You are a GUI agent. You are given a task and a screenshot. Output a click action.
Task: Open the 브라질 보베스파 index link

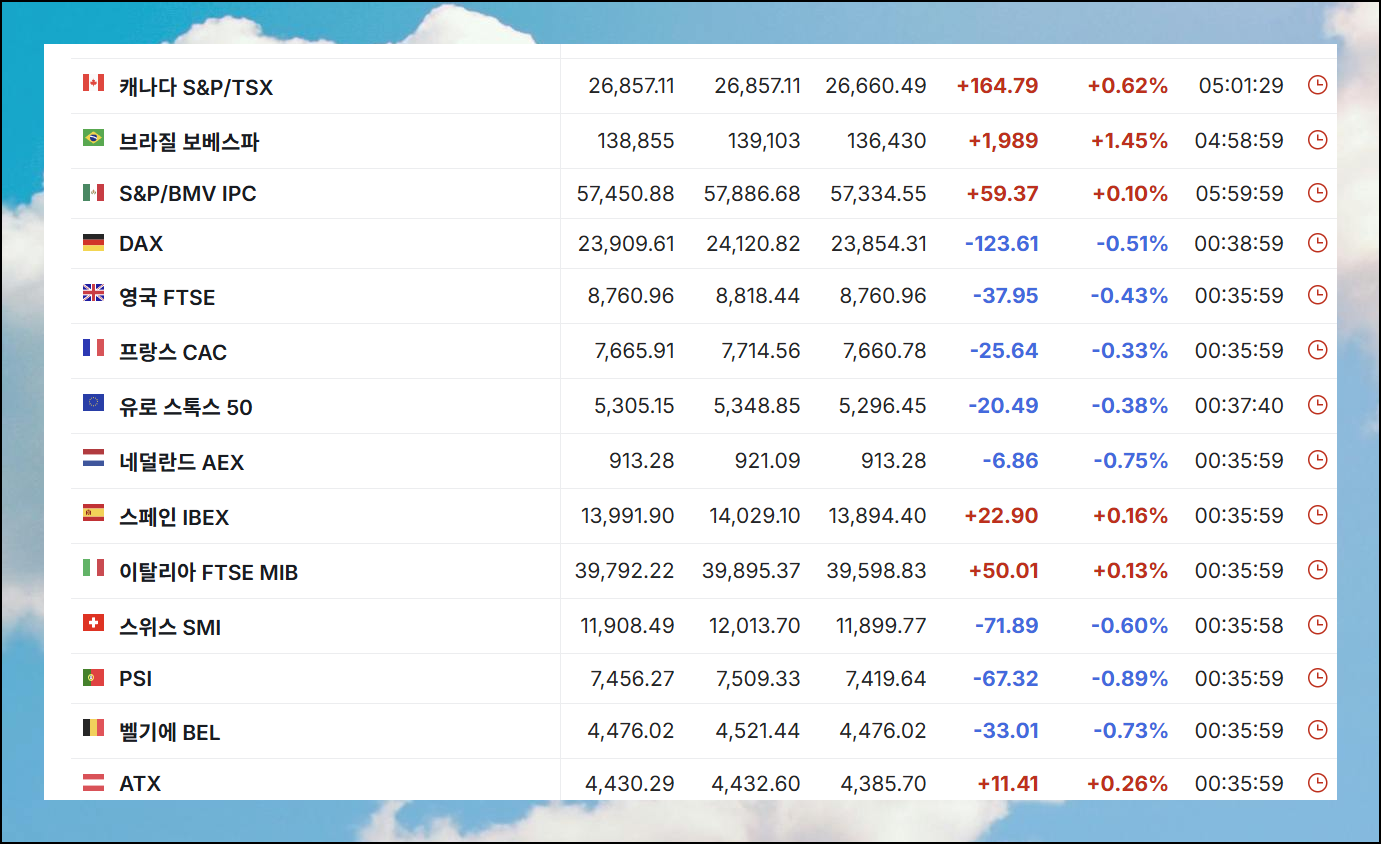(x=189, y=142)
